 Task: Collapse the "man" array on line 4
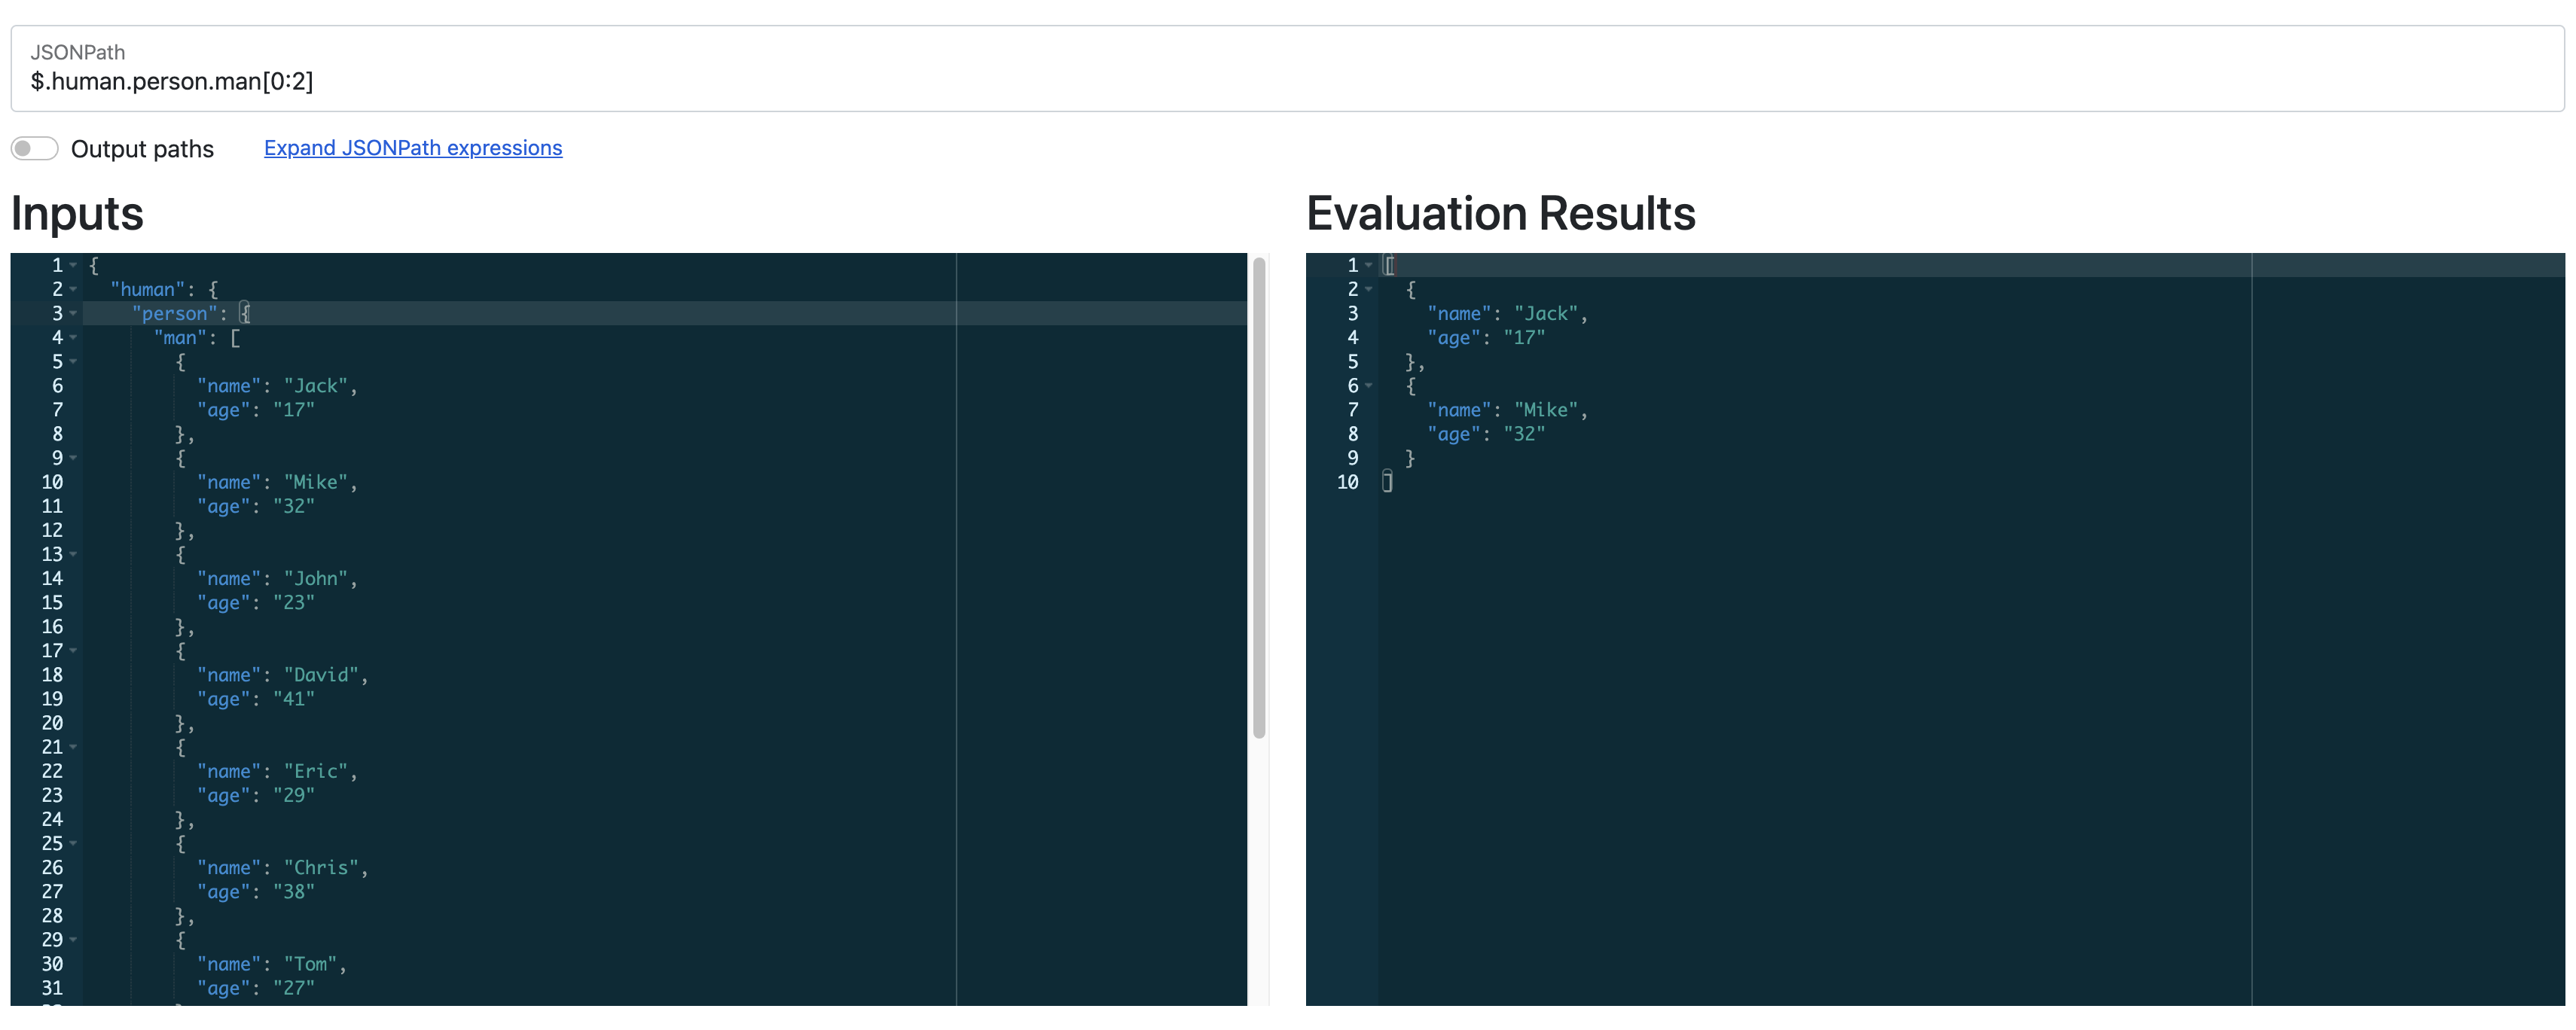click(x=74, y=337)
